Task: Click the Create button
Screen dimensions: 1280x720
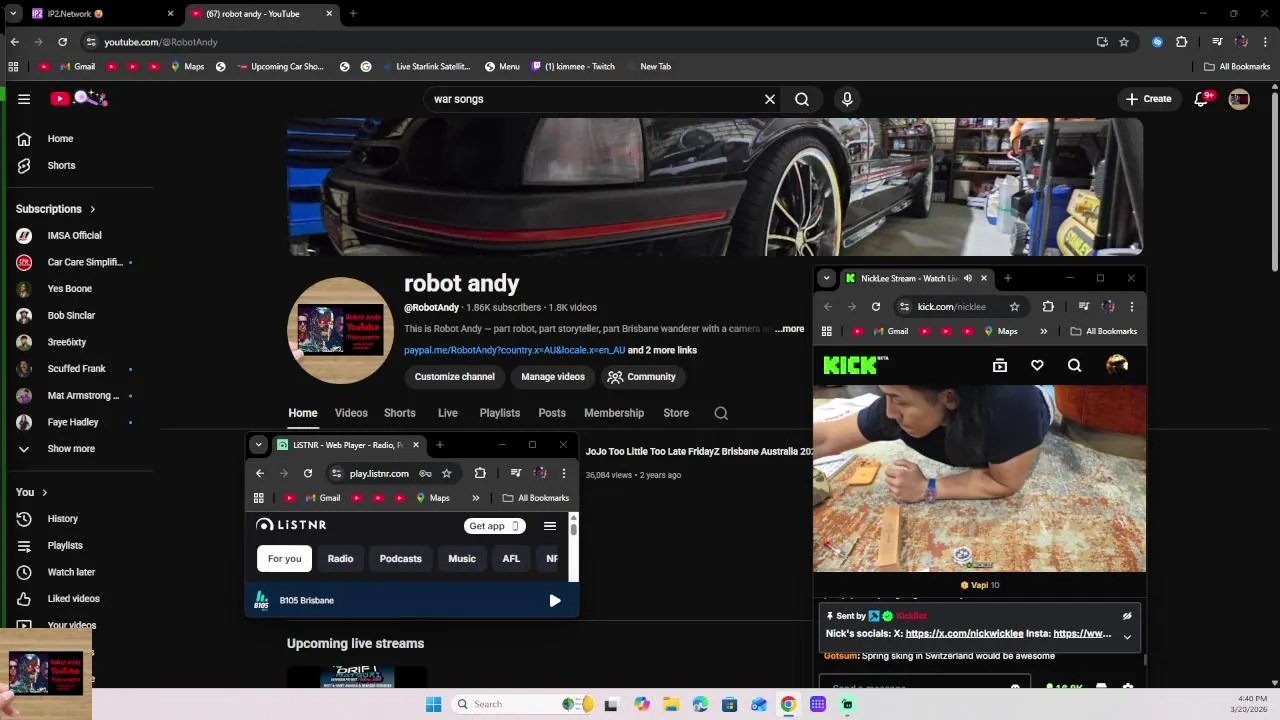Action: coord(1148,99)
